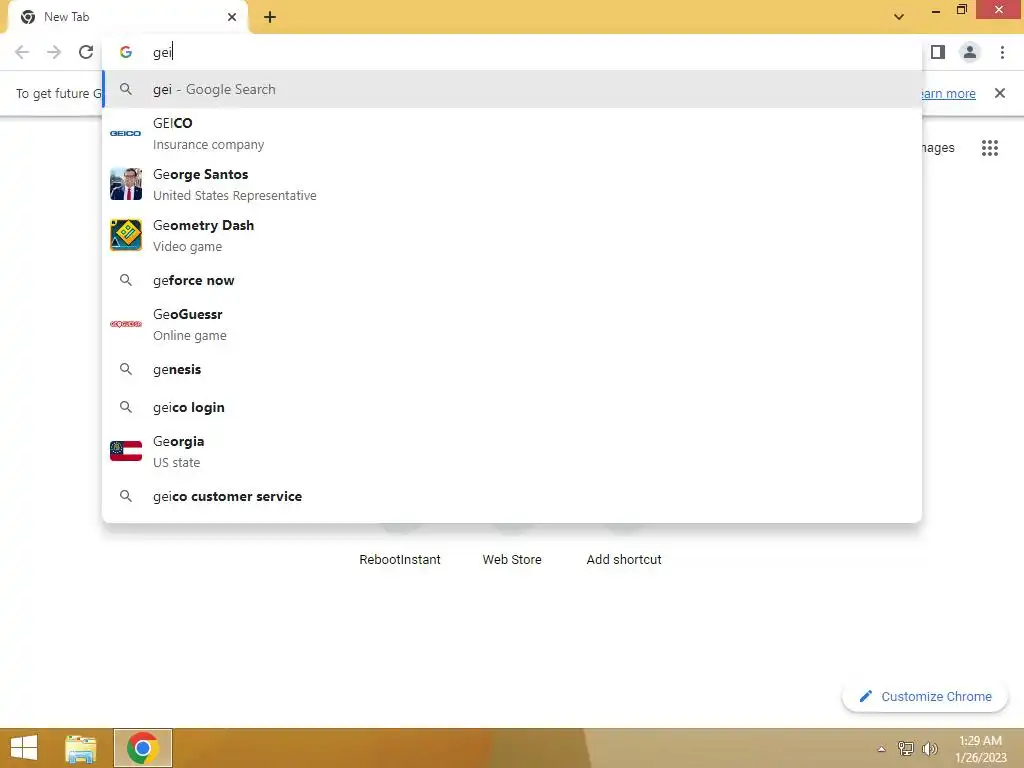Open the Images link
Viewport: 1024px width, 768px height.
click(938, 148)
